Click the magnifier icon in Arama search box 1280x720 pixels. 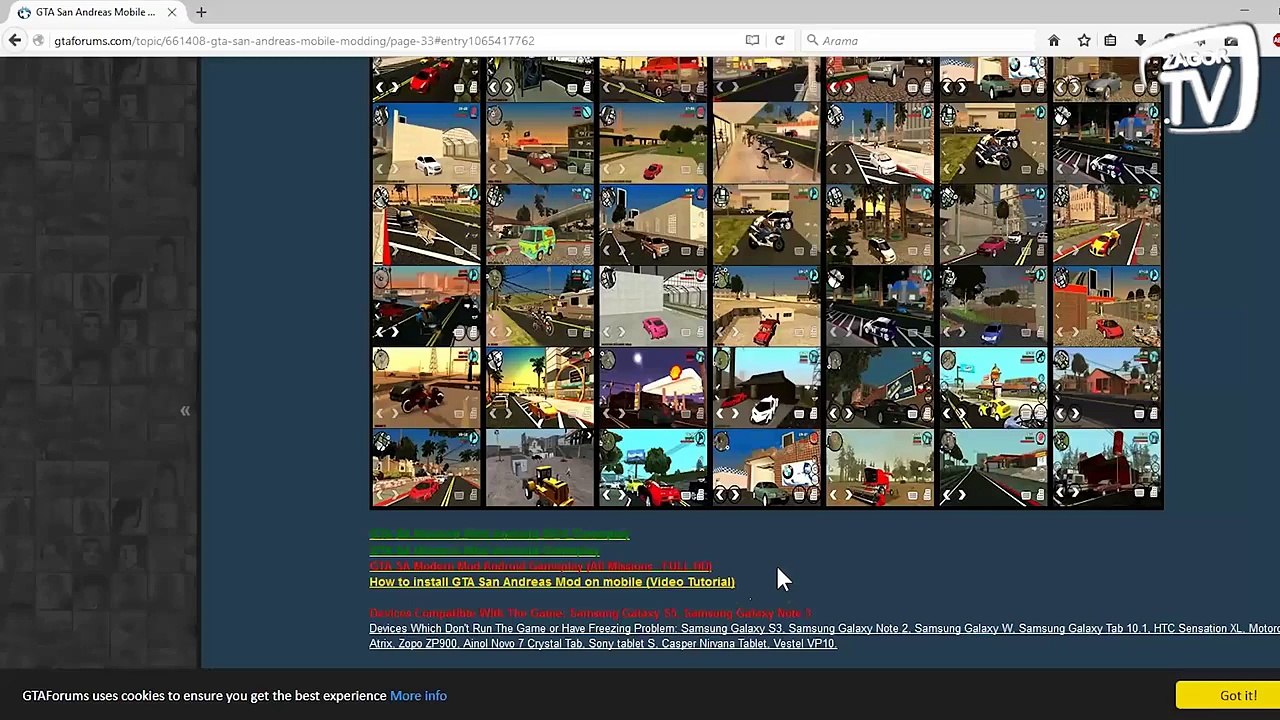[813, 41]
